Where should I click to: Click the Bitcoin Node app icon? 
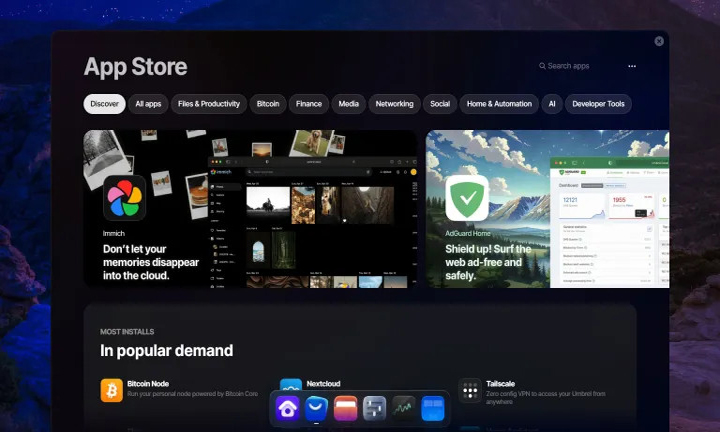[x=112, y=389]
